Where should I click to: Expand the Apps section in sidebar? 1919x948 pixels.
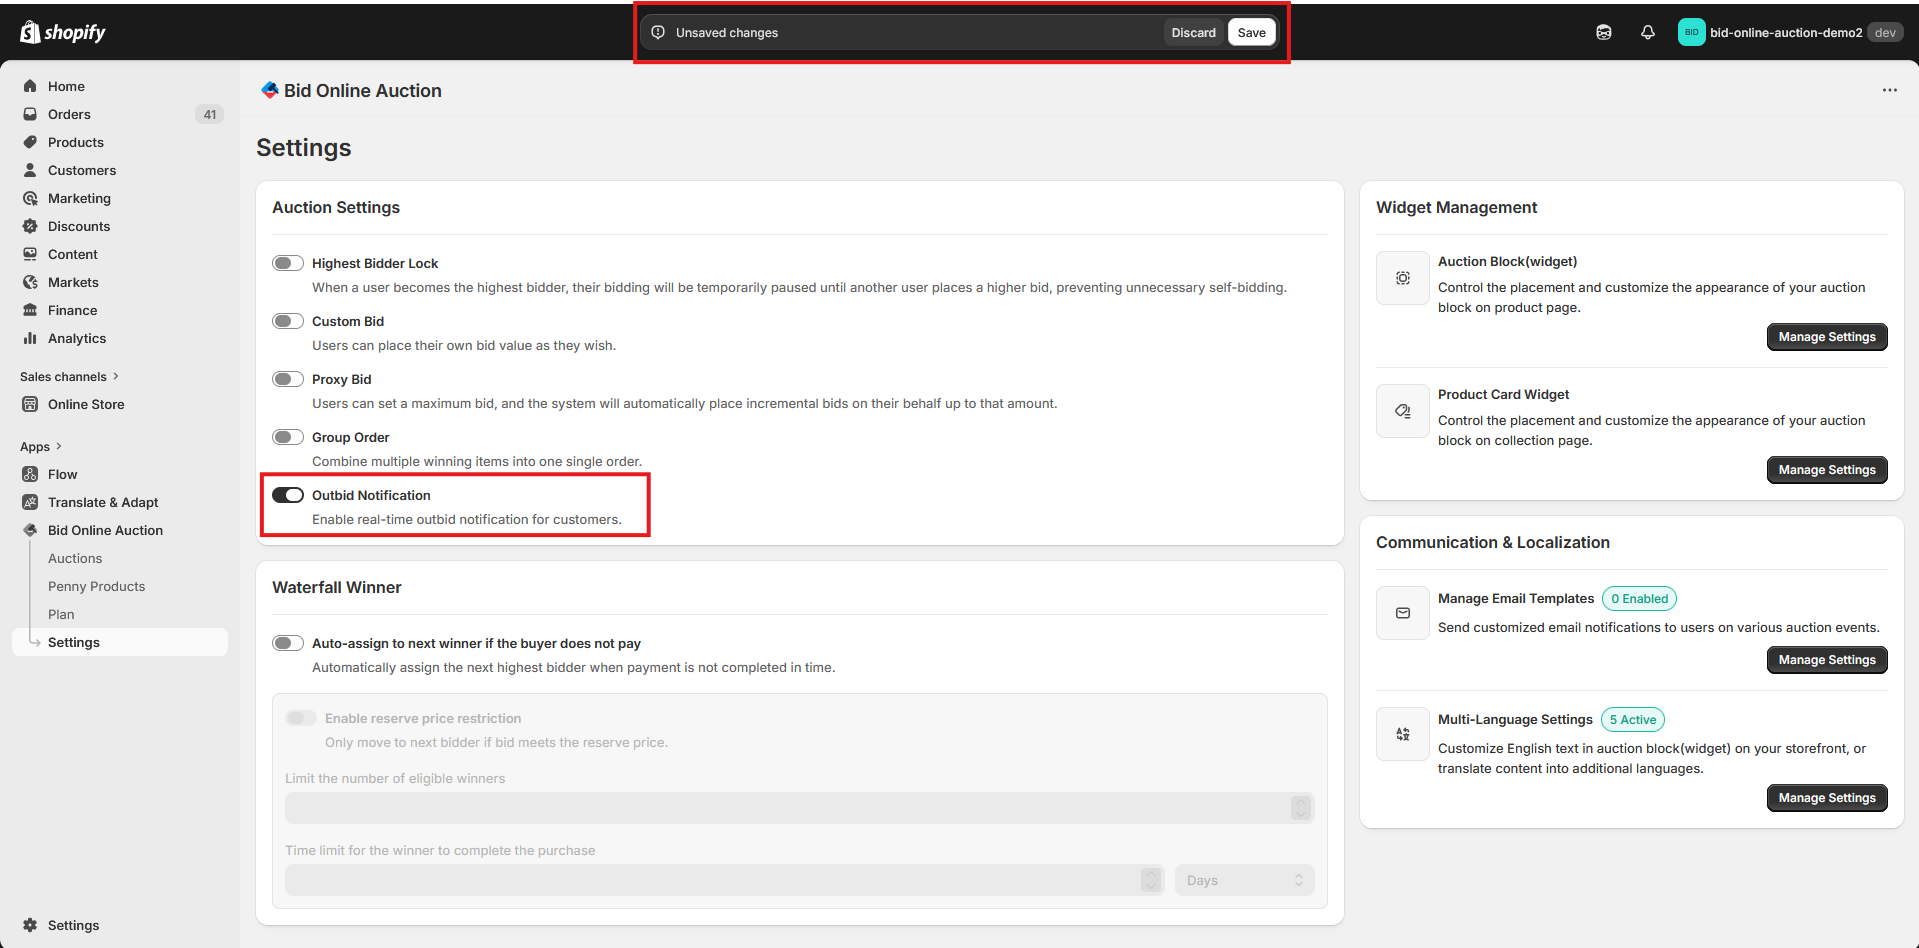[41, 447]
